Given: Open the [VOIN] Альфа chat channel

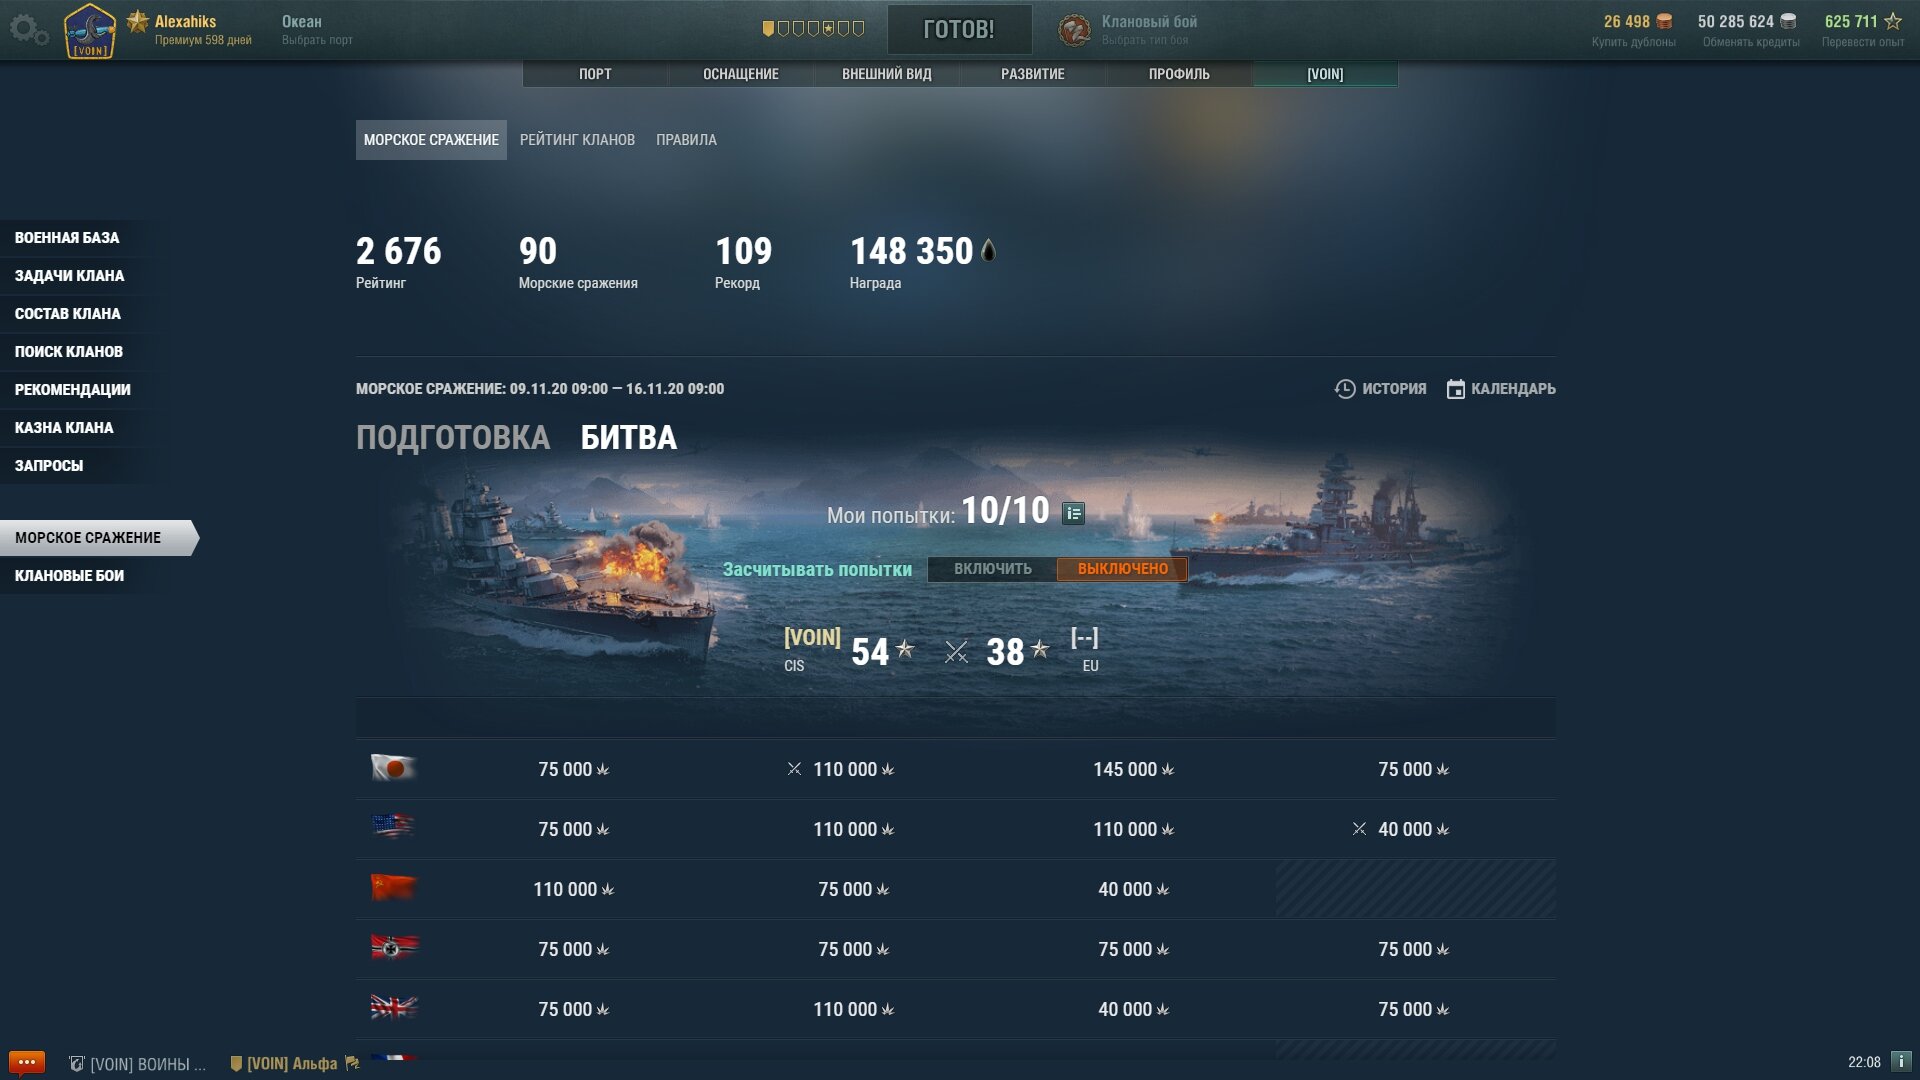Looking at the screenshot, I should [x=292, y=1064].
